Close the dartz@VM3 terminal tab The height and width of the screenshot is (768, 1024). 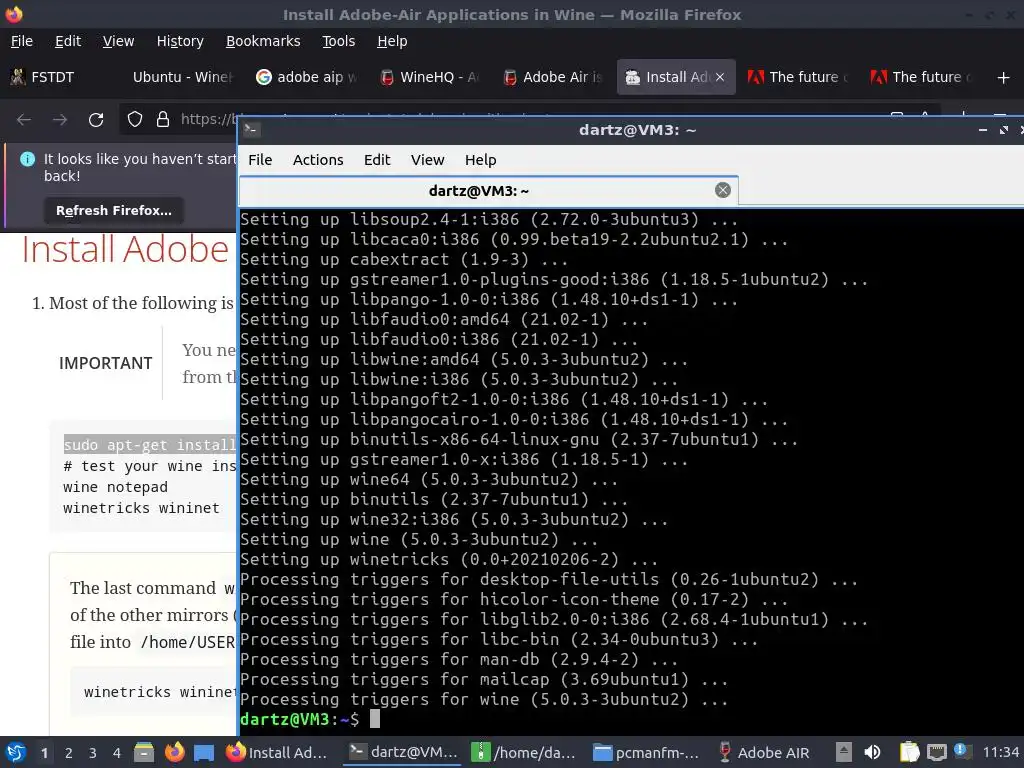point(722,190)
